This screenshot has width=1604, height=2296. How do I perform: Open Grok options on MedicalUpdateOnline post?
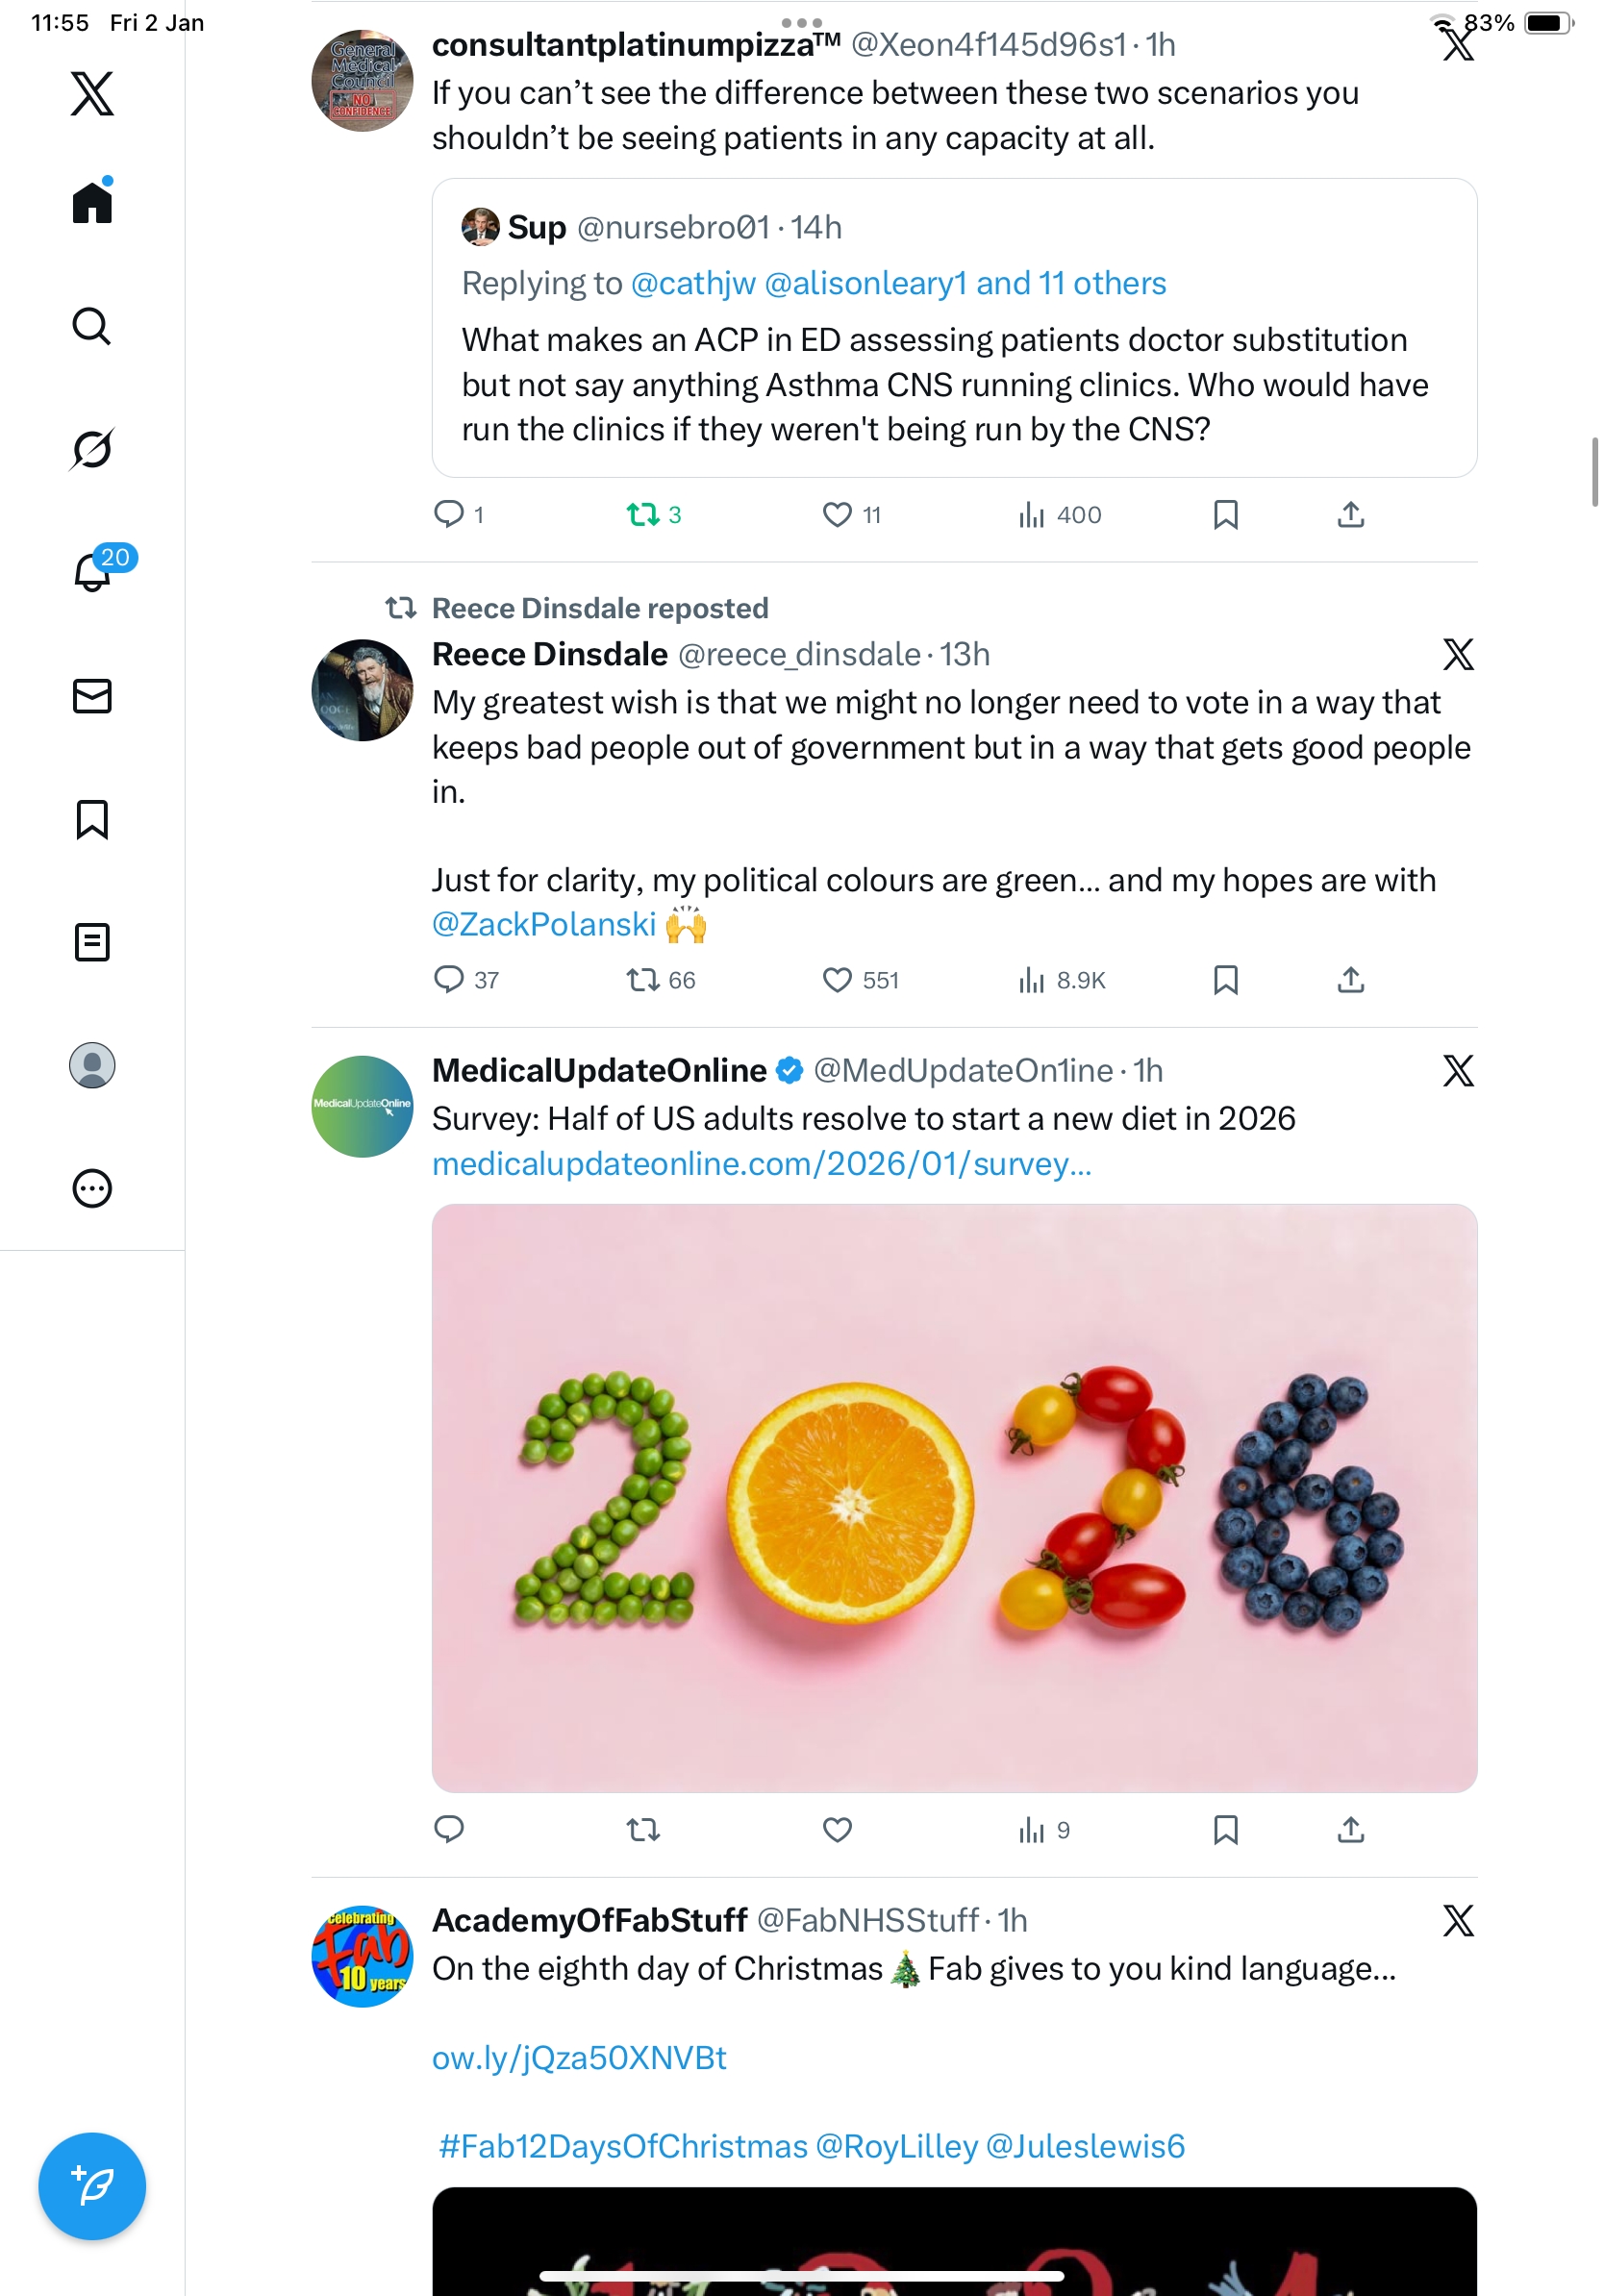point(1458,1071)
